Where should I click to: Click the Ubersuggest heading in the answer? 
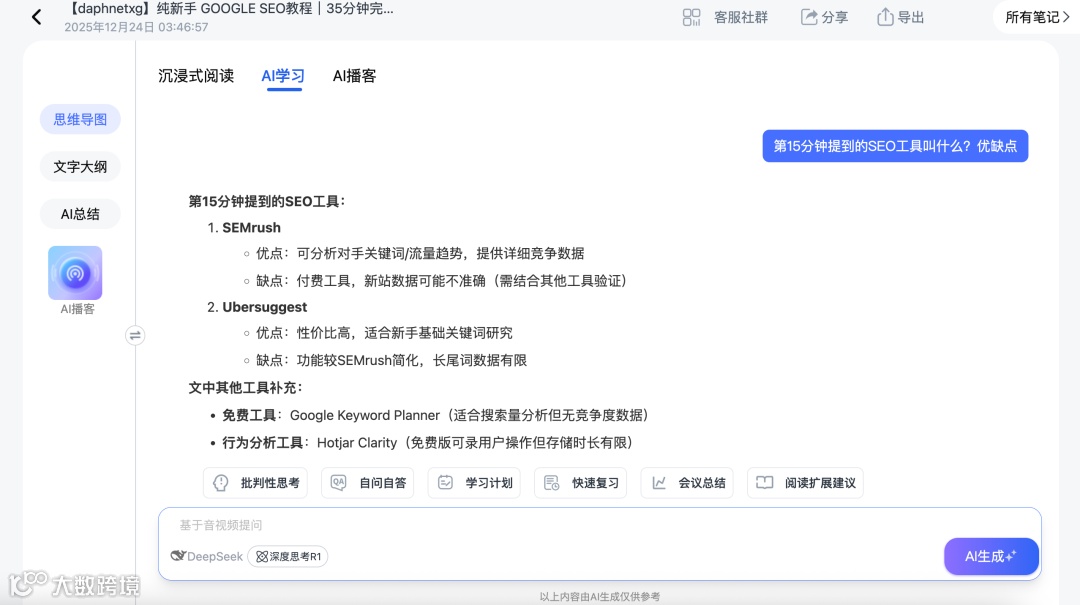[x=264, y=307]
